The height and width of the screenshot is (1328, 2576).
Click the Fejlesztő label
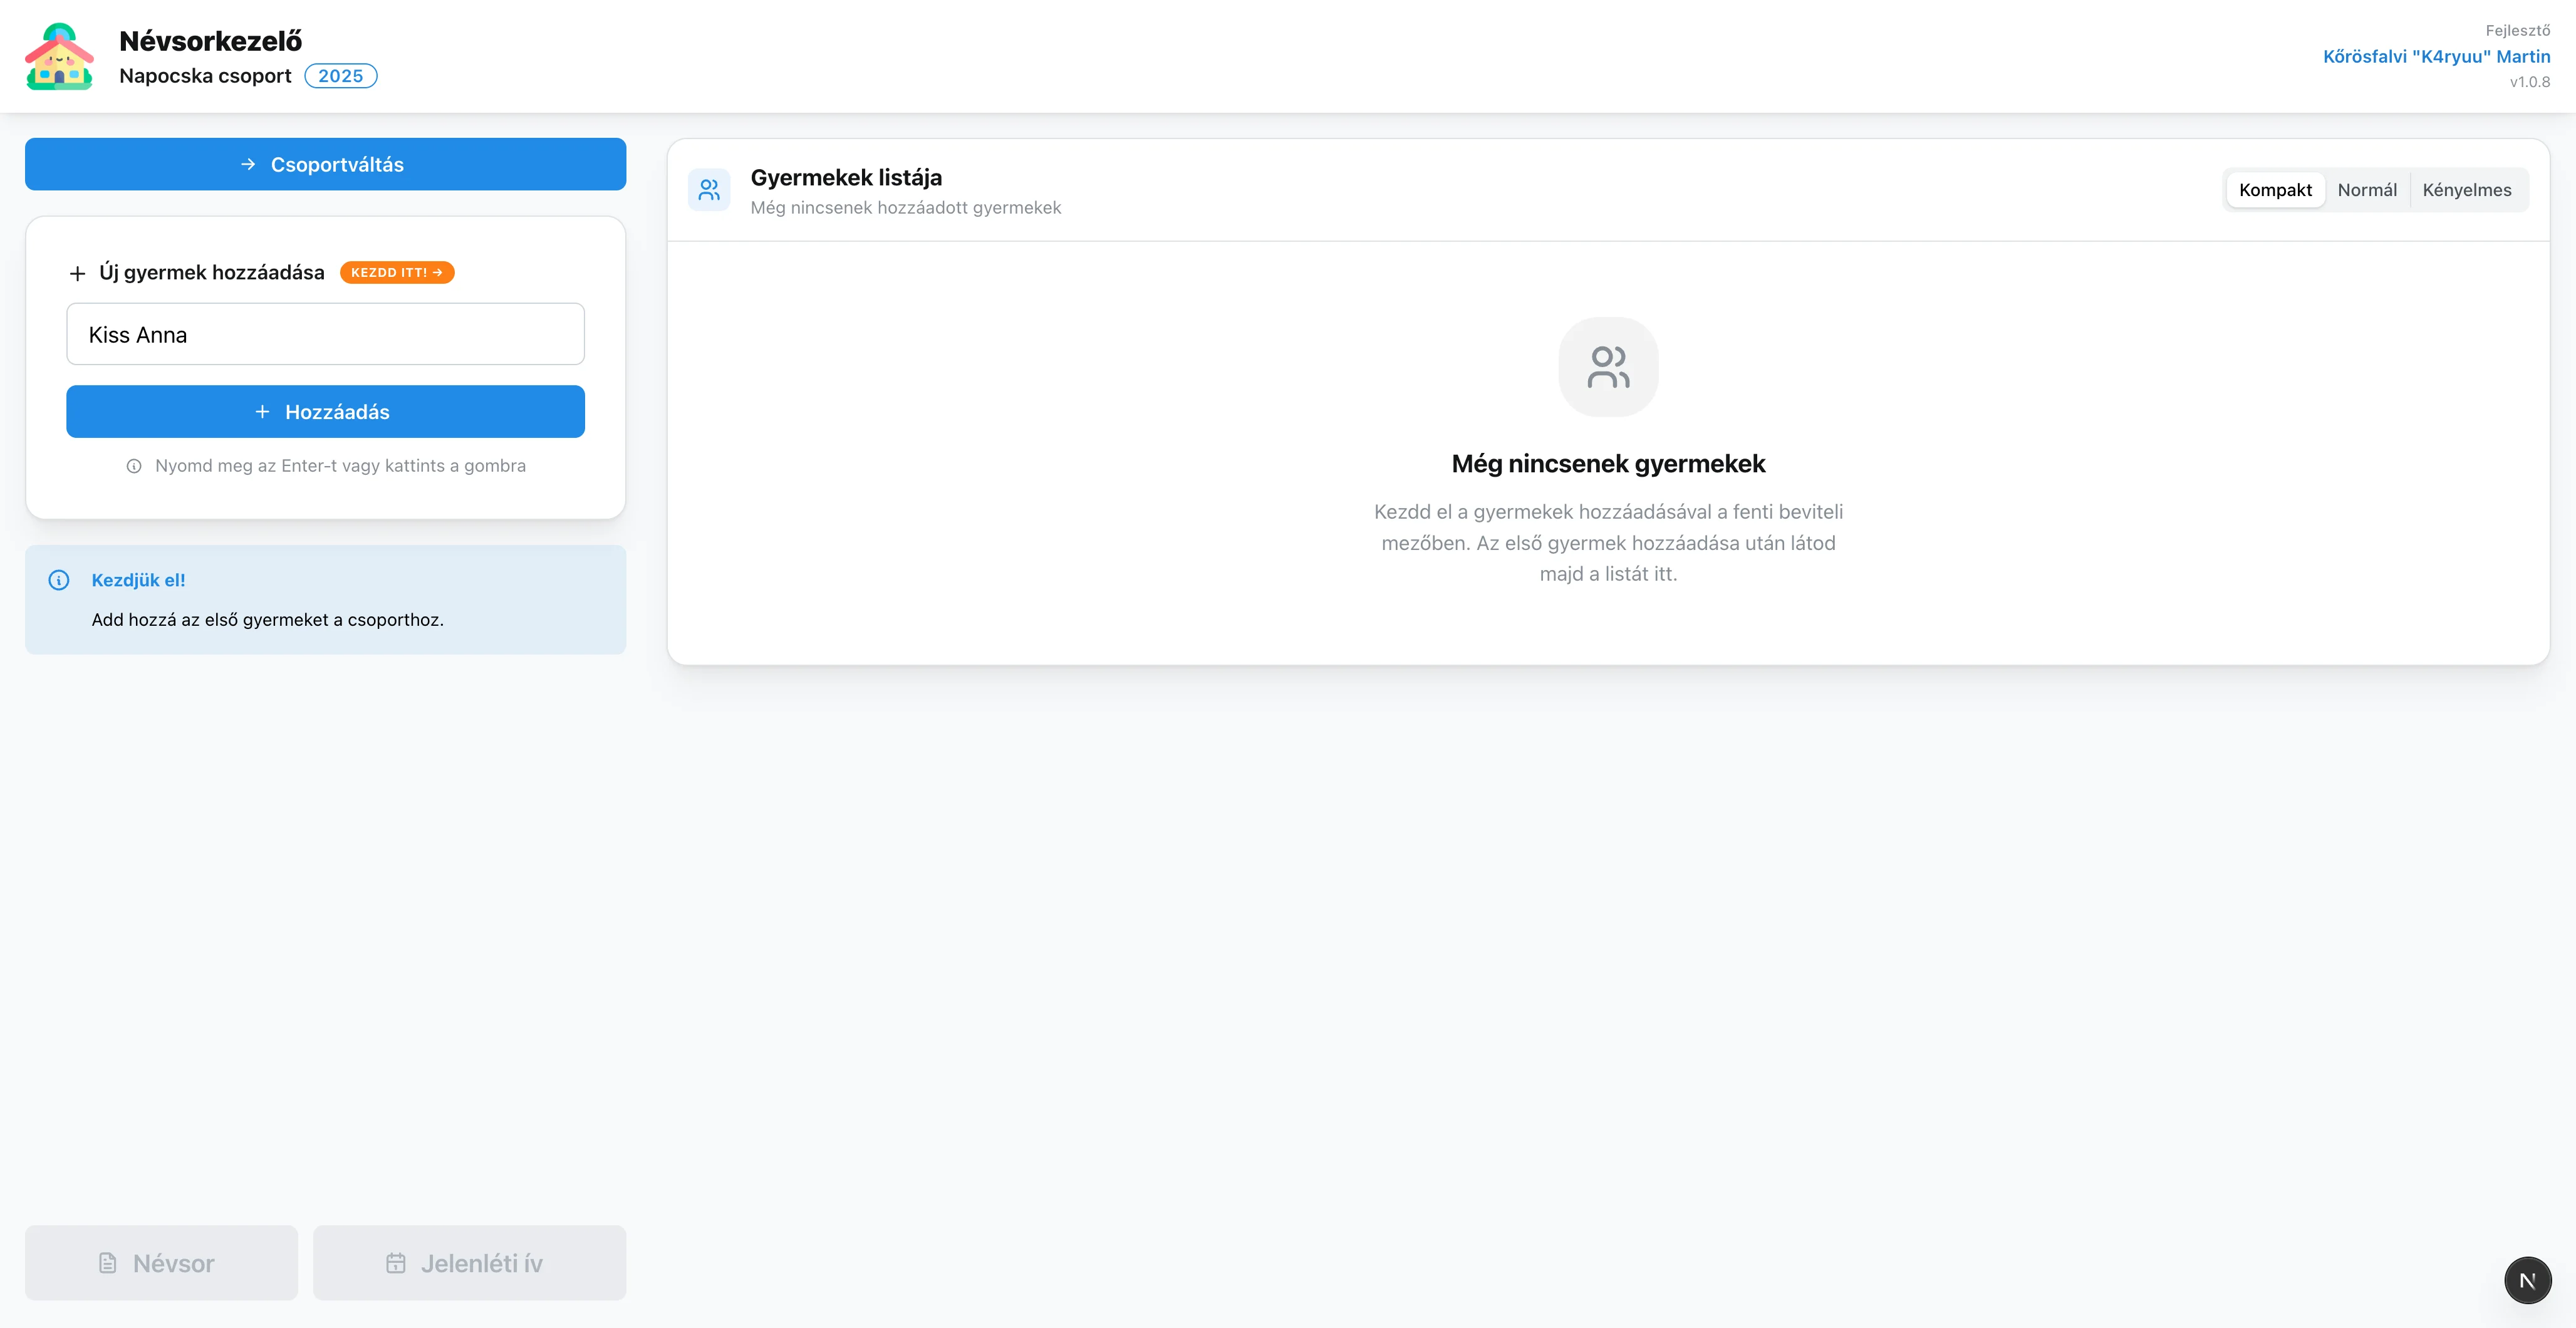point(2517,31)
